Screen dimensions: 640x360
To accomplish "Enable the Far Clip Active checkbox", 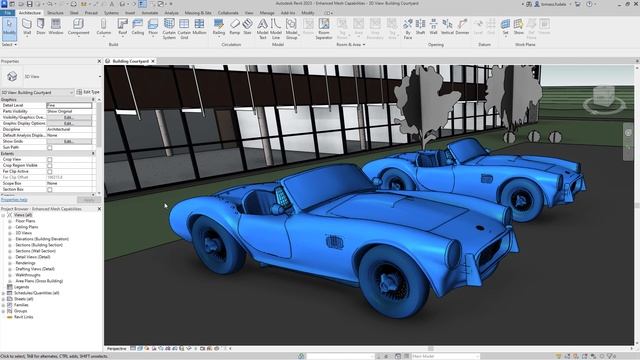I will tap(49, 171).
